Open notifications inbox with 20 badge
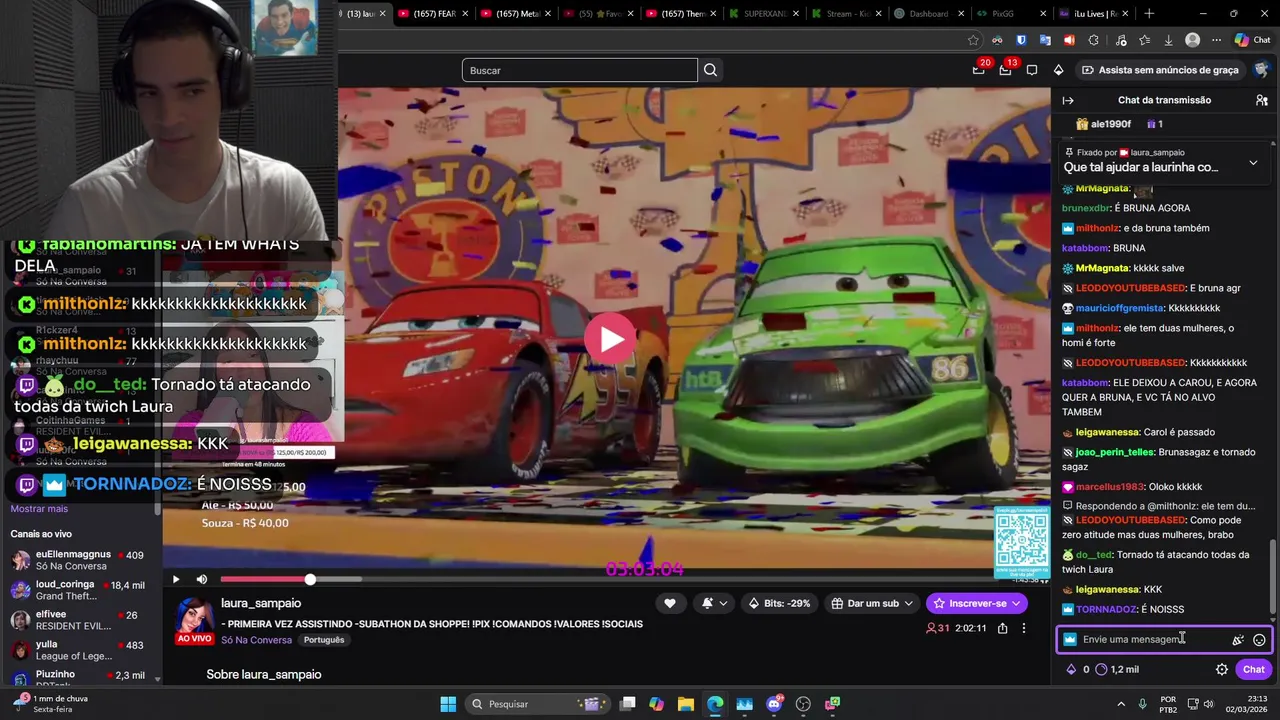This screenshot has width=1280, height=720. (x=979, y=70)
